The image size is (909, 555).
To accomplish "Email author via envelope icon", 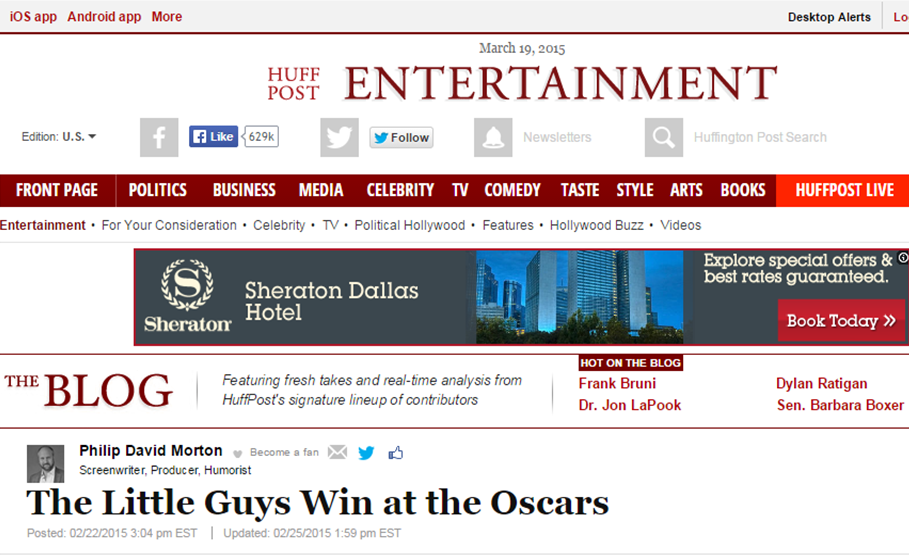I will (x=337, y=452).
